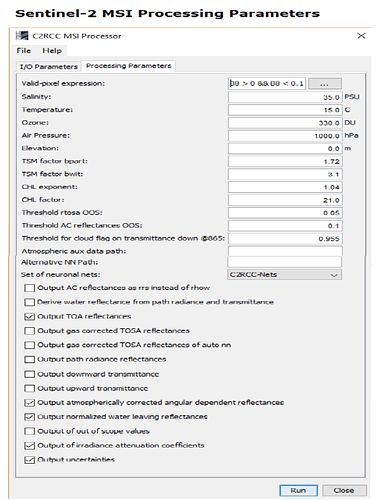Toggle Output TOA reflectances checkbox
This screenshot has height=500, width=389.
[x=29, y=316]
